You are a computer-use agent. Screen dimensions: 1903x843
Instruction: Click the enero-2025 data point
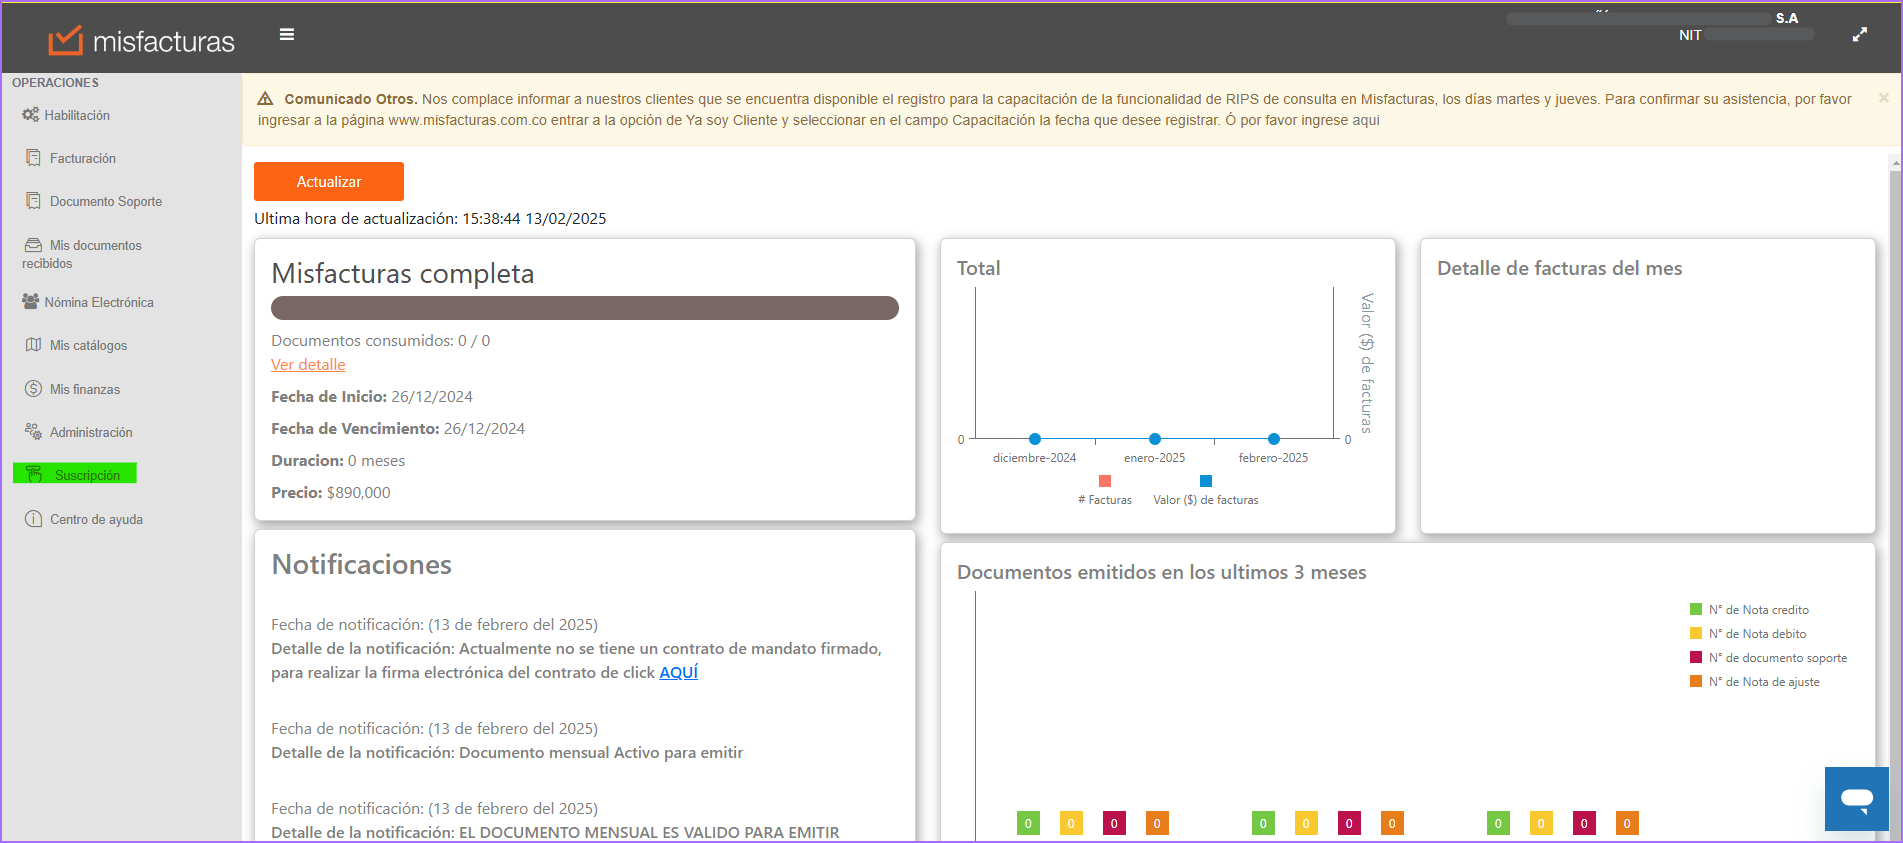pos(1155,439)
